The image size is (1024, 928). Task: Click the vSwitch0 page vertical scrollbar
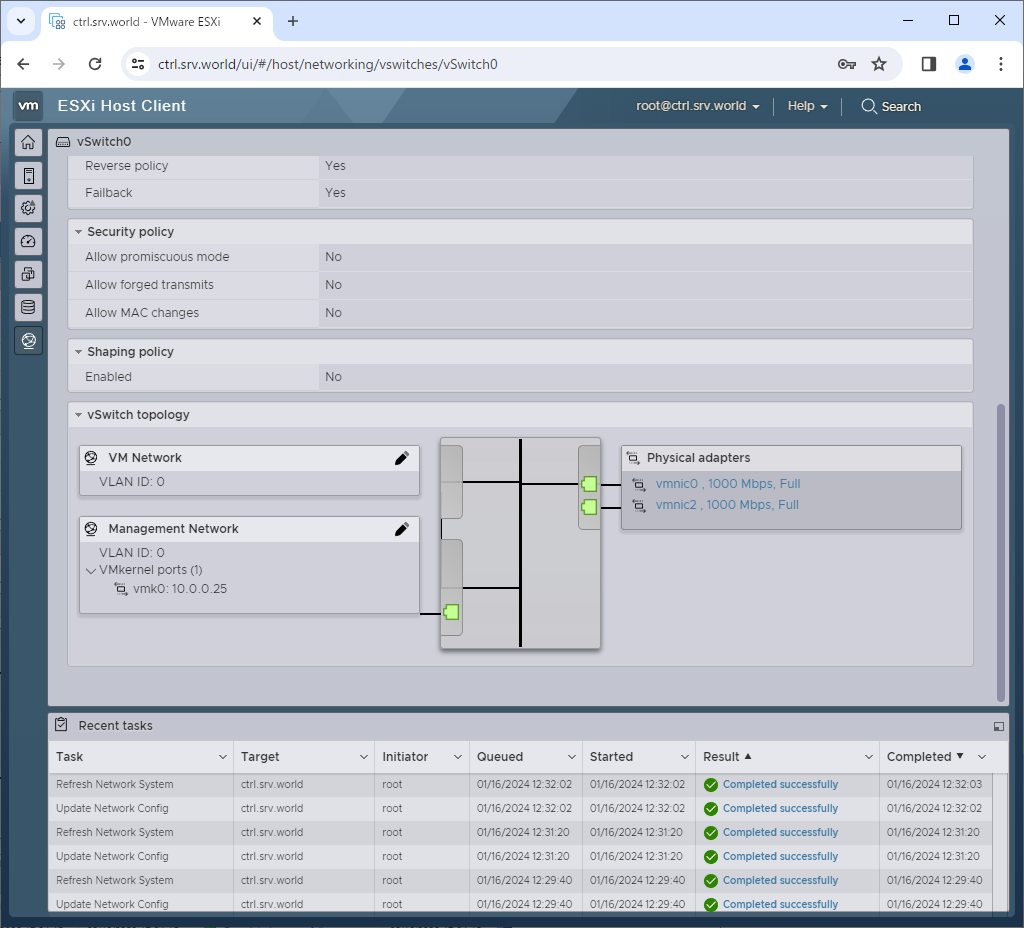(x=1000, y=552)
